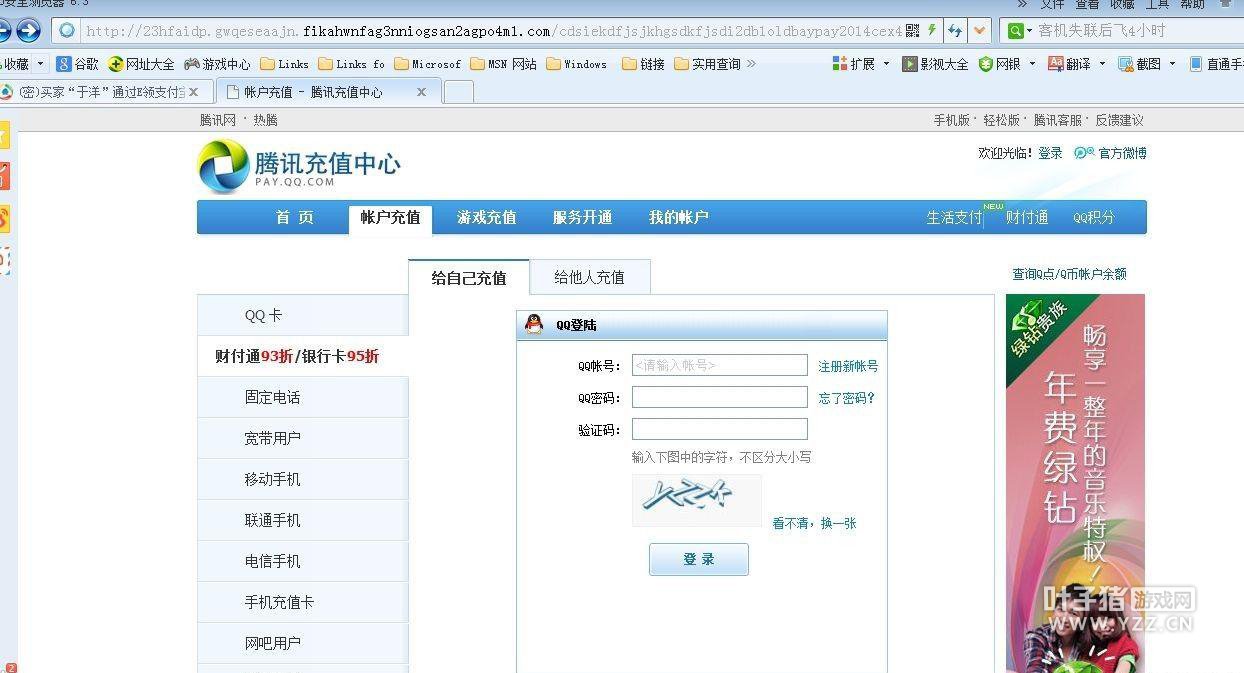
Task: Expand the 截图 dropdown arrow
Action: tap(1172, 64)
